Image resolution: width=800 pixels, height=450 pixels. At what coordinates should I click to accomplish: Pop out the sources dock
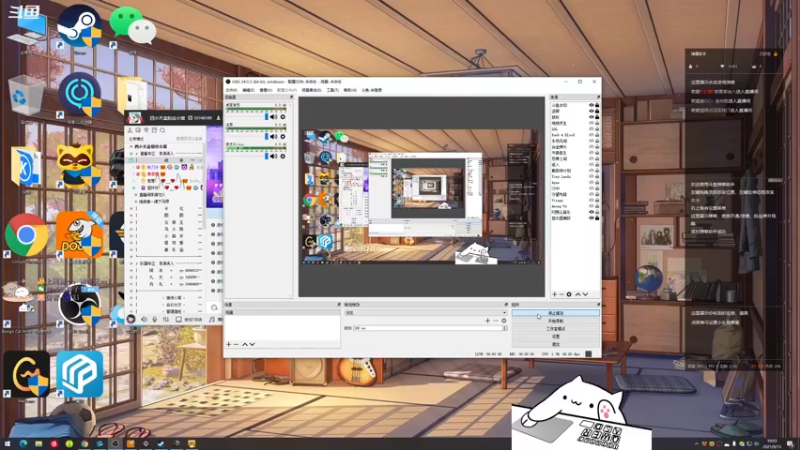[x=598, y=97]
